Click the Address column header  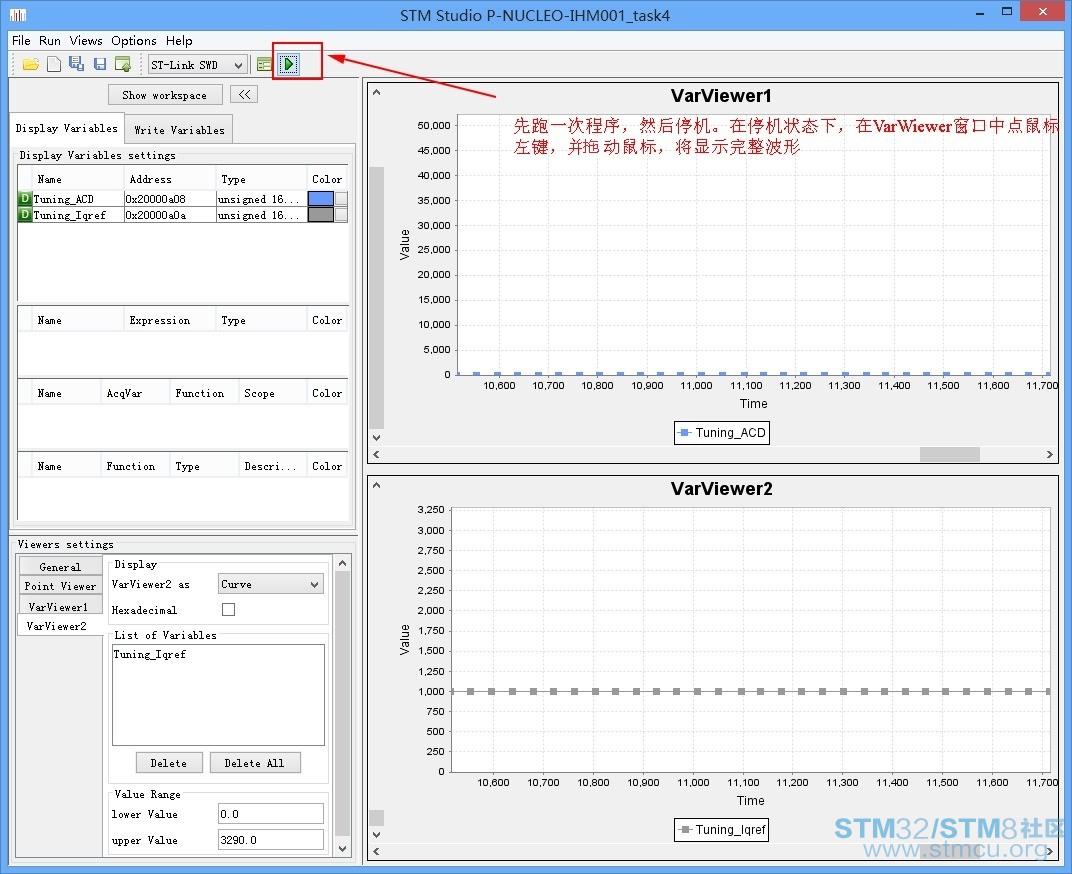pyautogui.click(x=170, y=179)
